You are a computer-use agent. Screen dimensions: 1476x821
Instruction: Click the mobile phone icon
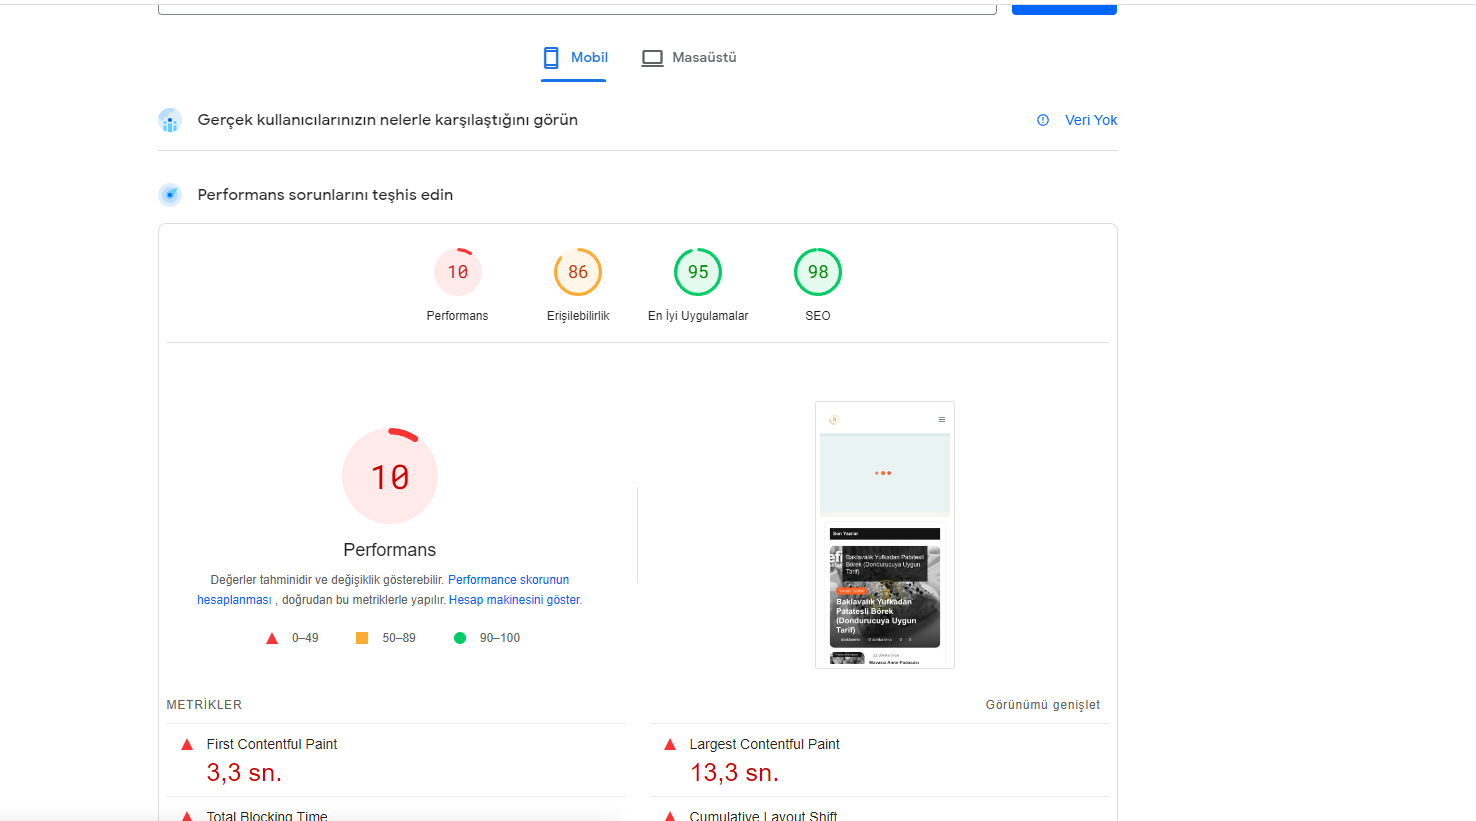coord(551,58)
